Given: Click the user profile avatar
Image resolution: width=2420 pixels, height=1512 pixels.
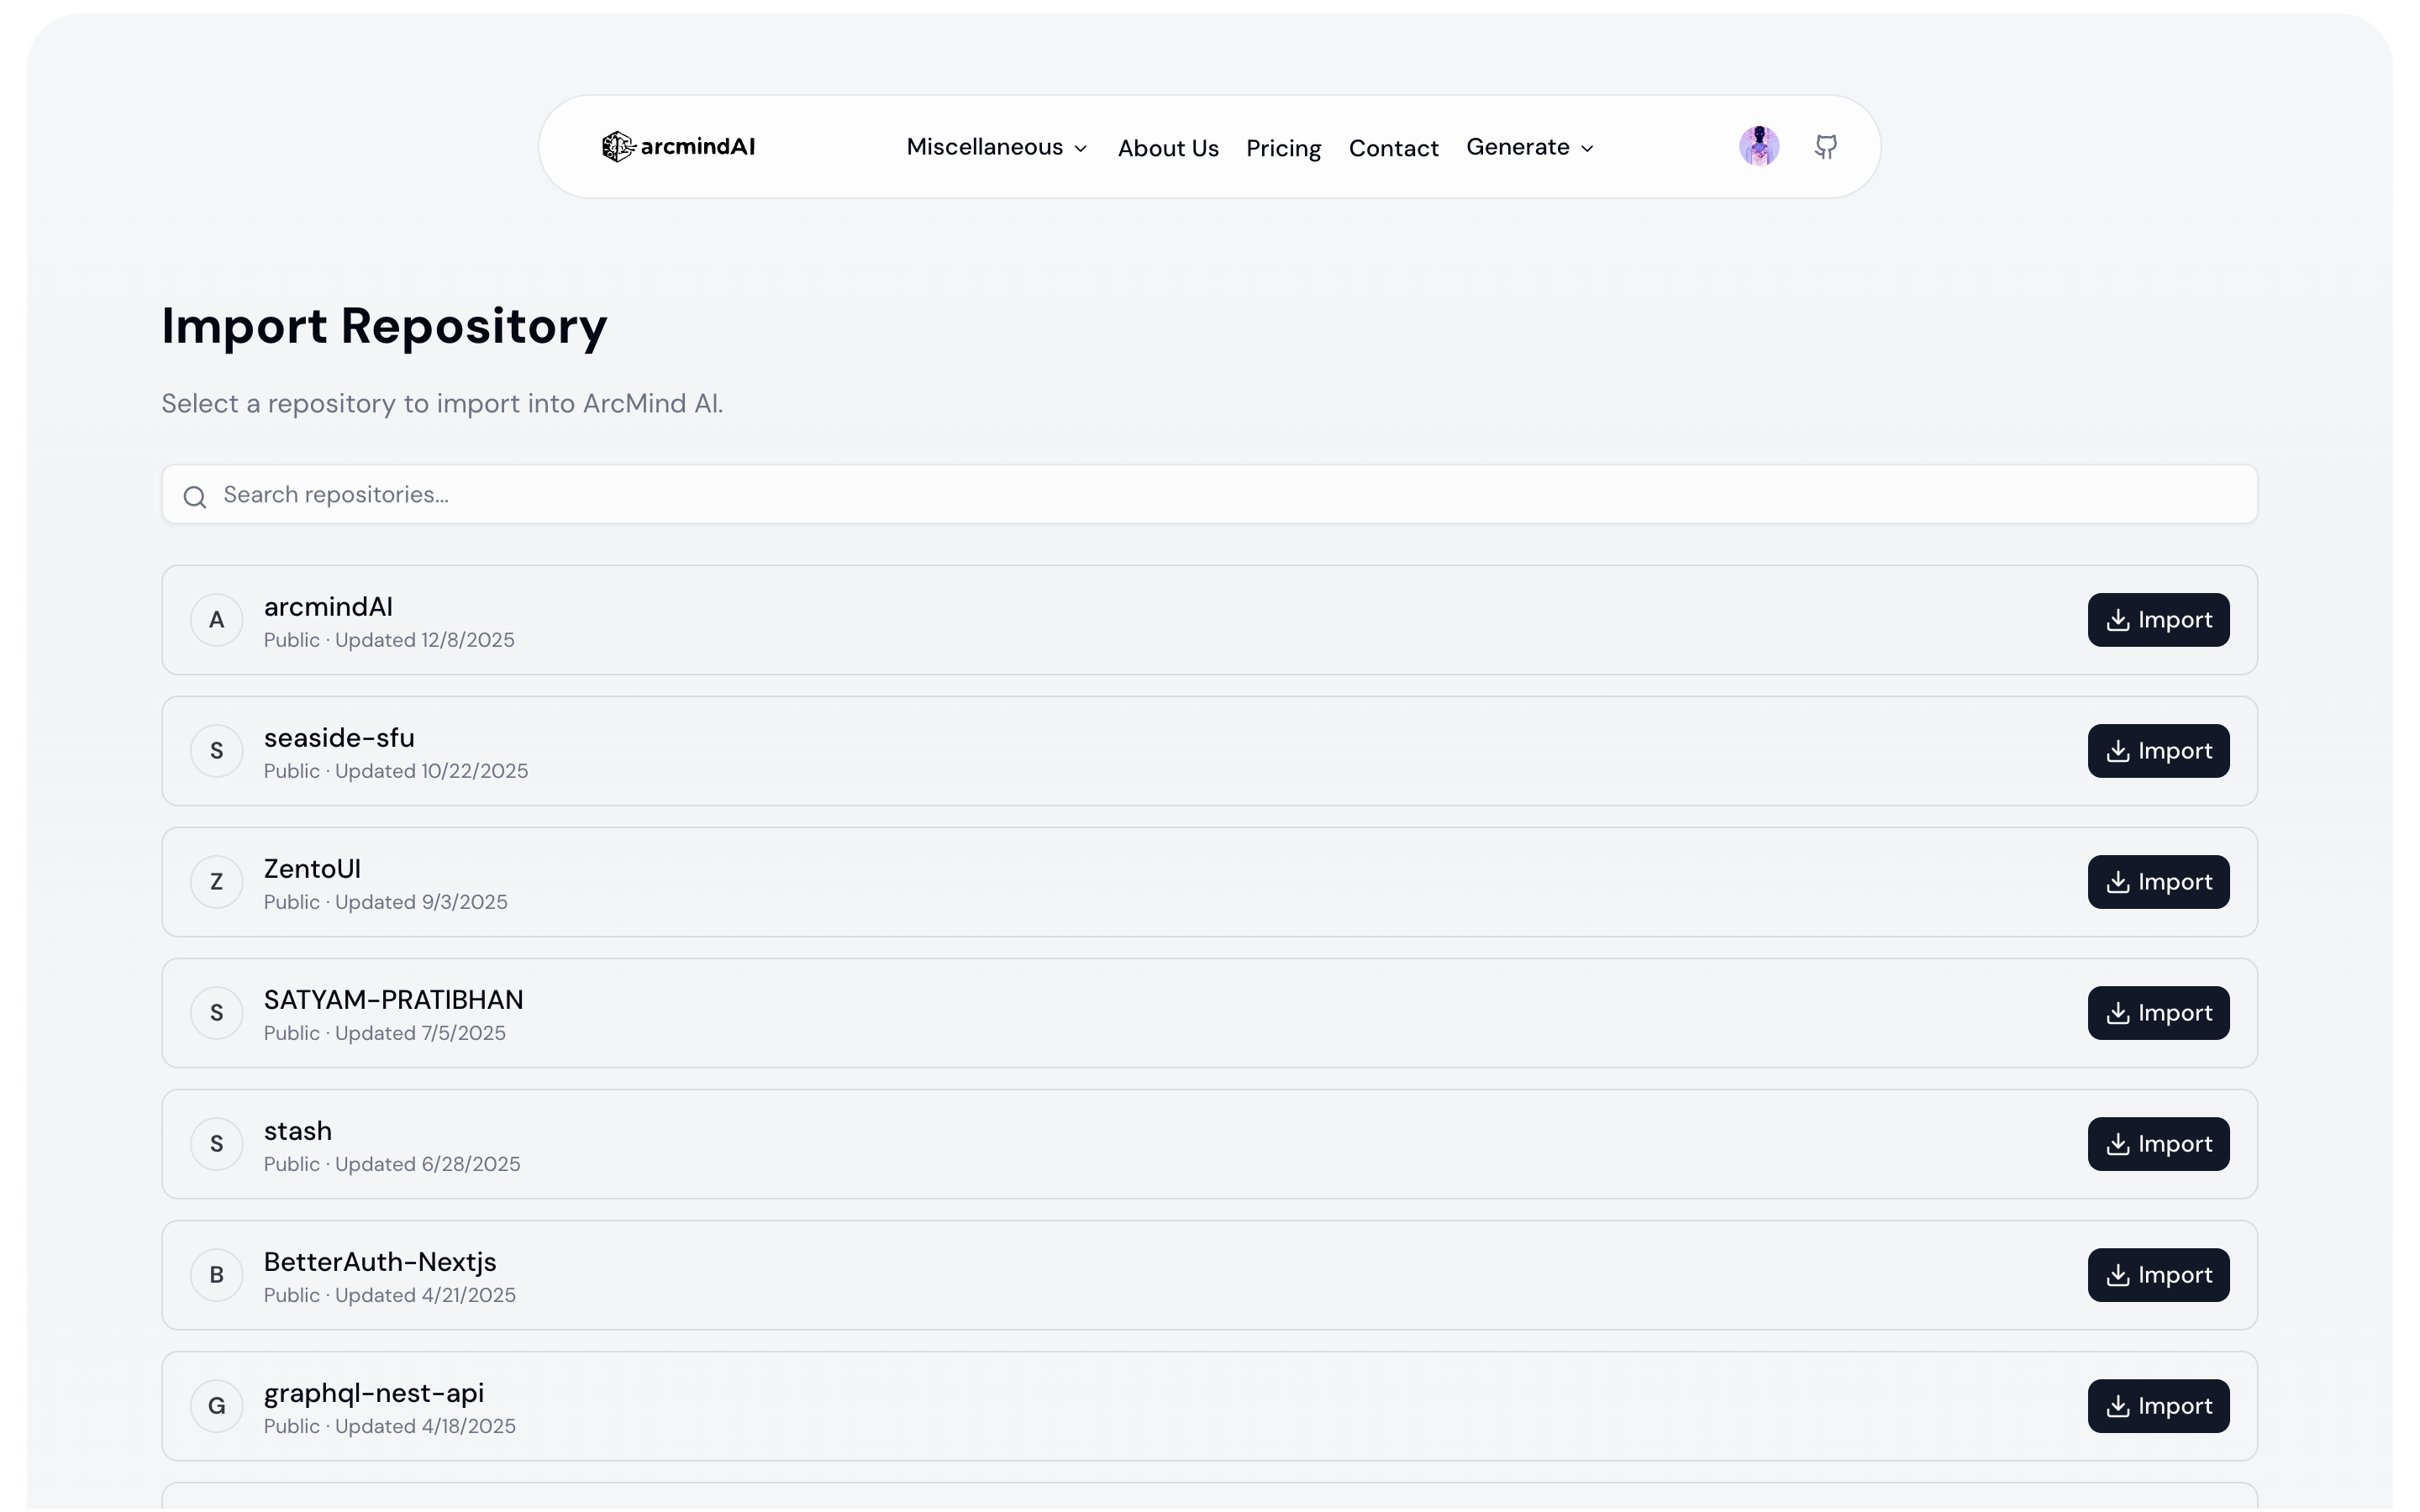Looking at the screenshot, I should pos(1760,146).
